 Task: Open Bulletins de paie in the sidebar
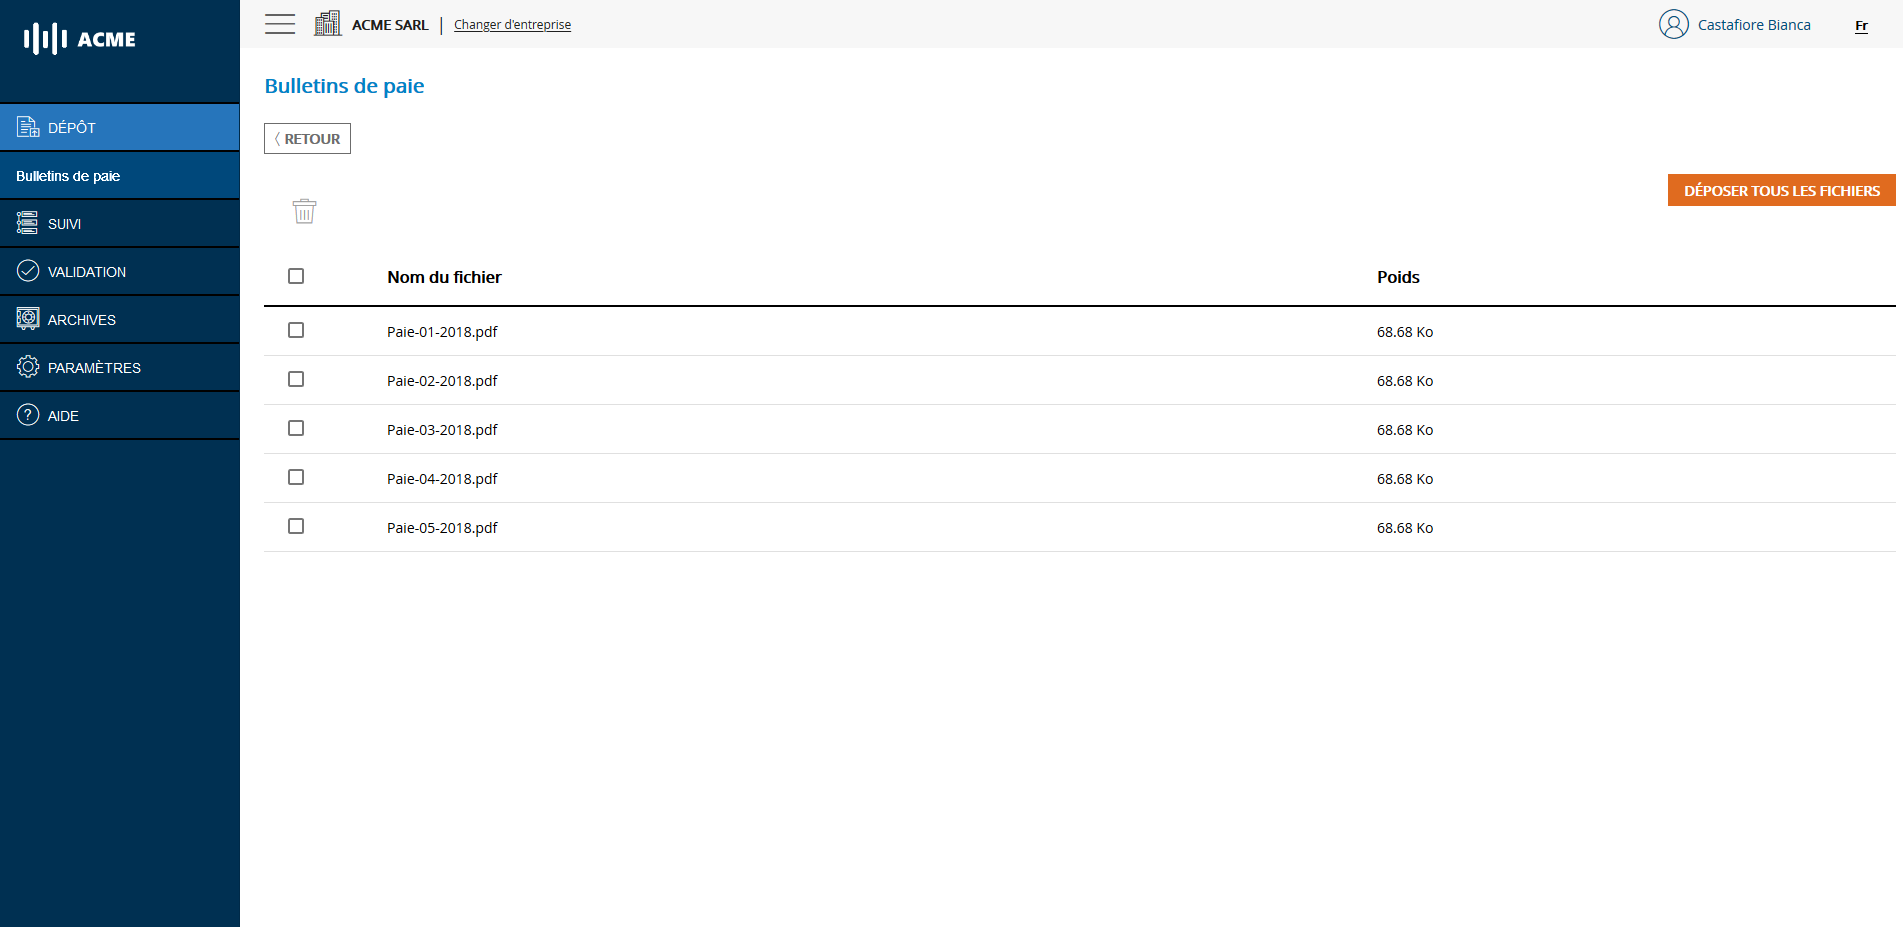coord(67,175)
